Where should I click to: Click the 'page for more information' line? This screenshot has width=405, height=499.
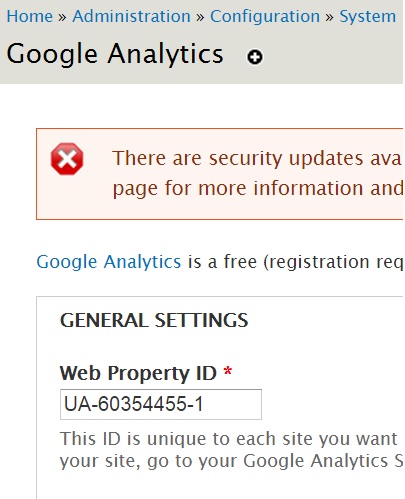tap(258, 188)
